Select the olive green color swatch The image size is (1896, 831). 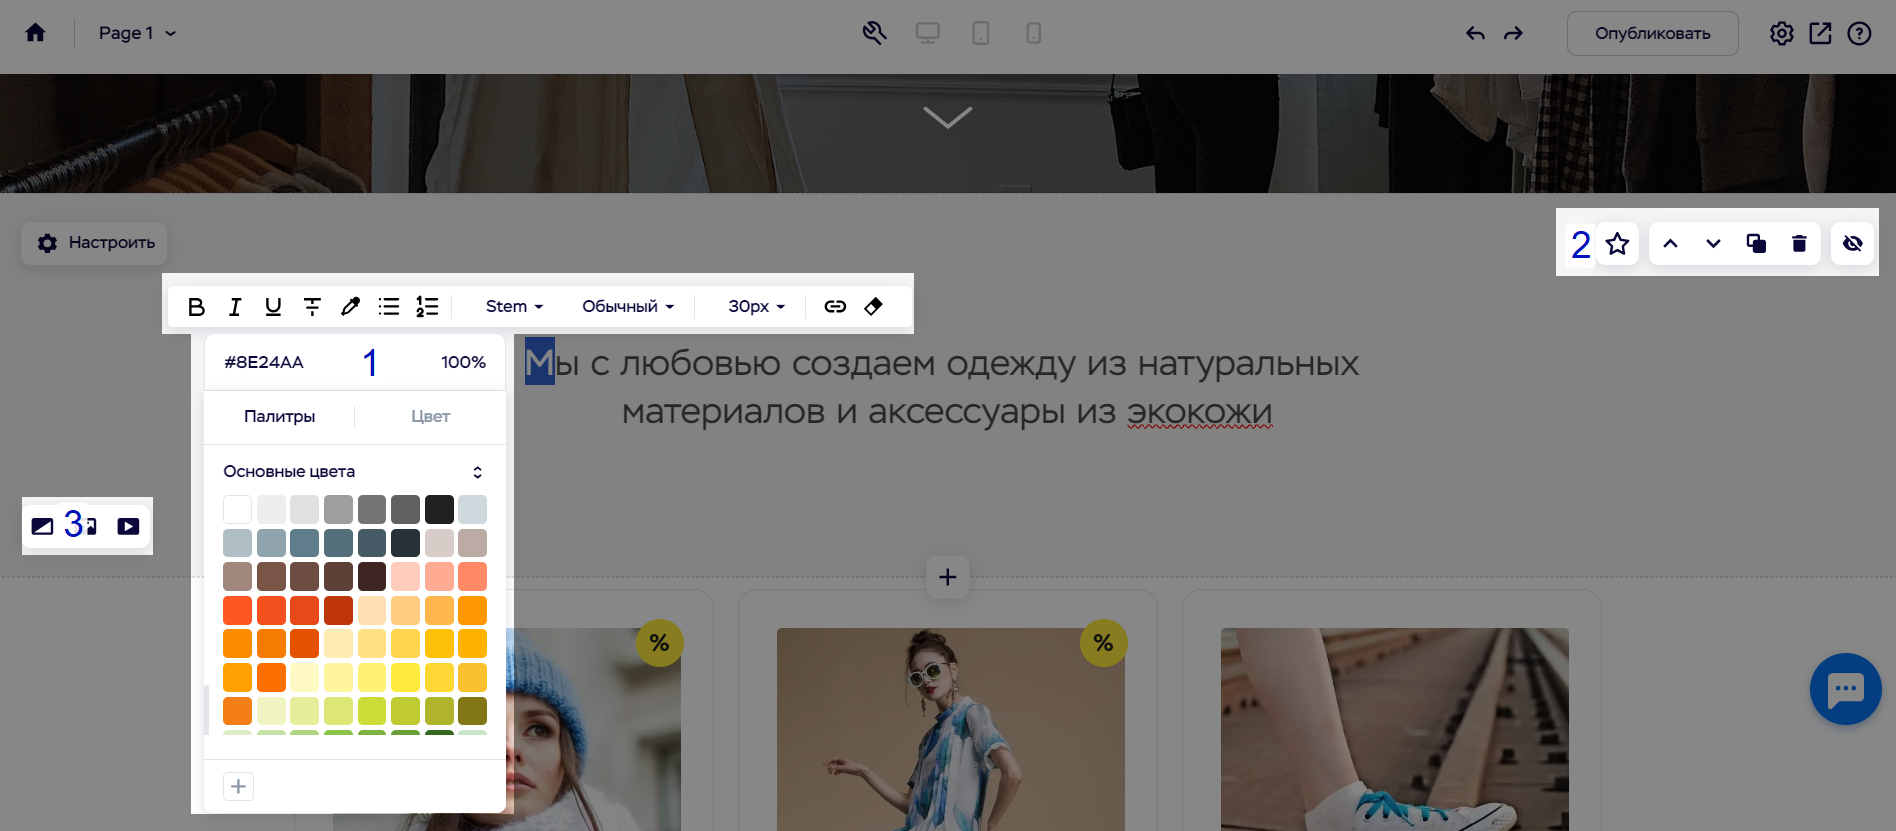coord(472,711)
